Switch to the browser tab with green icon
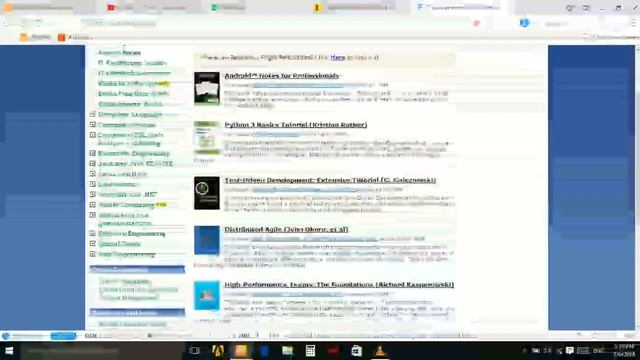The image size is (640, 360). 253,7
